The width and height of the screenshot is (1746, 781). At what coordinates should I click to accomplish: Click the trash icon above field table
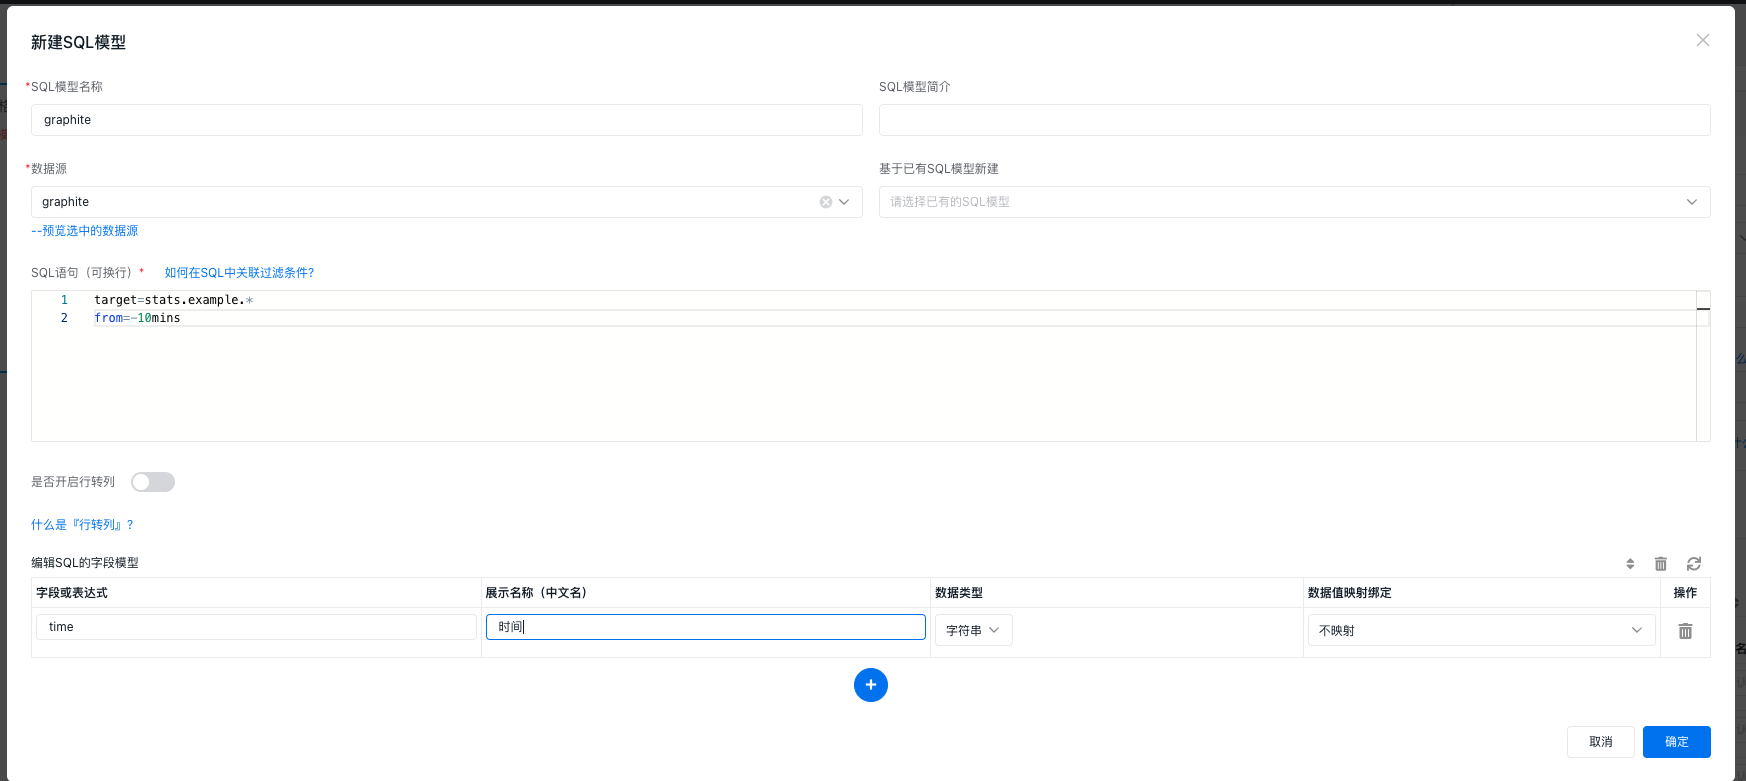pyautogui.click(x=1661, y=564)
